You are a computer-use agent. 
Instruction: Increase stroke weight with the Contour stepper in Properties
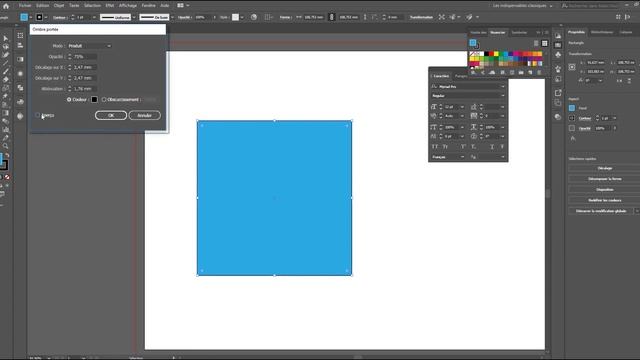pos(597,116)
